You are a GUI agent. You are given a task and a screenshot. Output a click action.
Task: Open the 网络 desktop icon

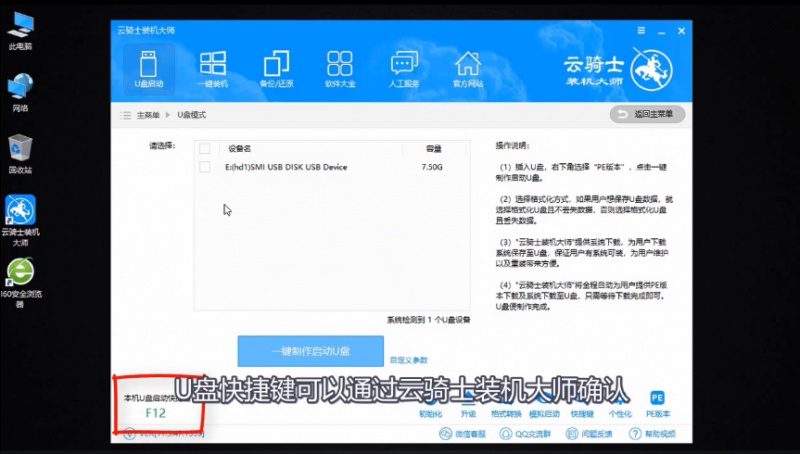20,92
